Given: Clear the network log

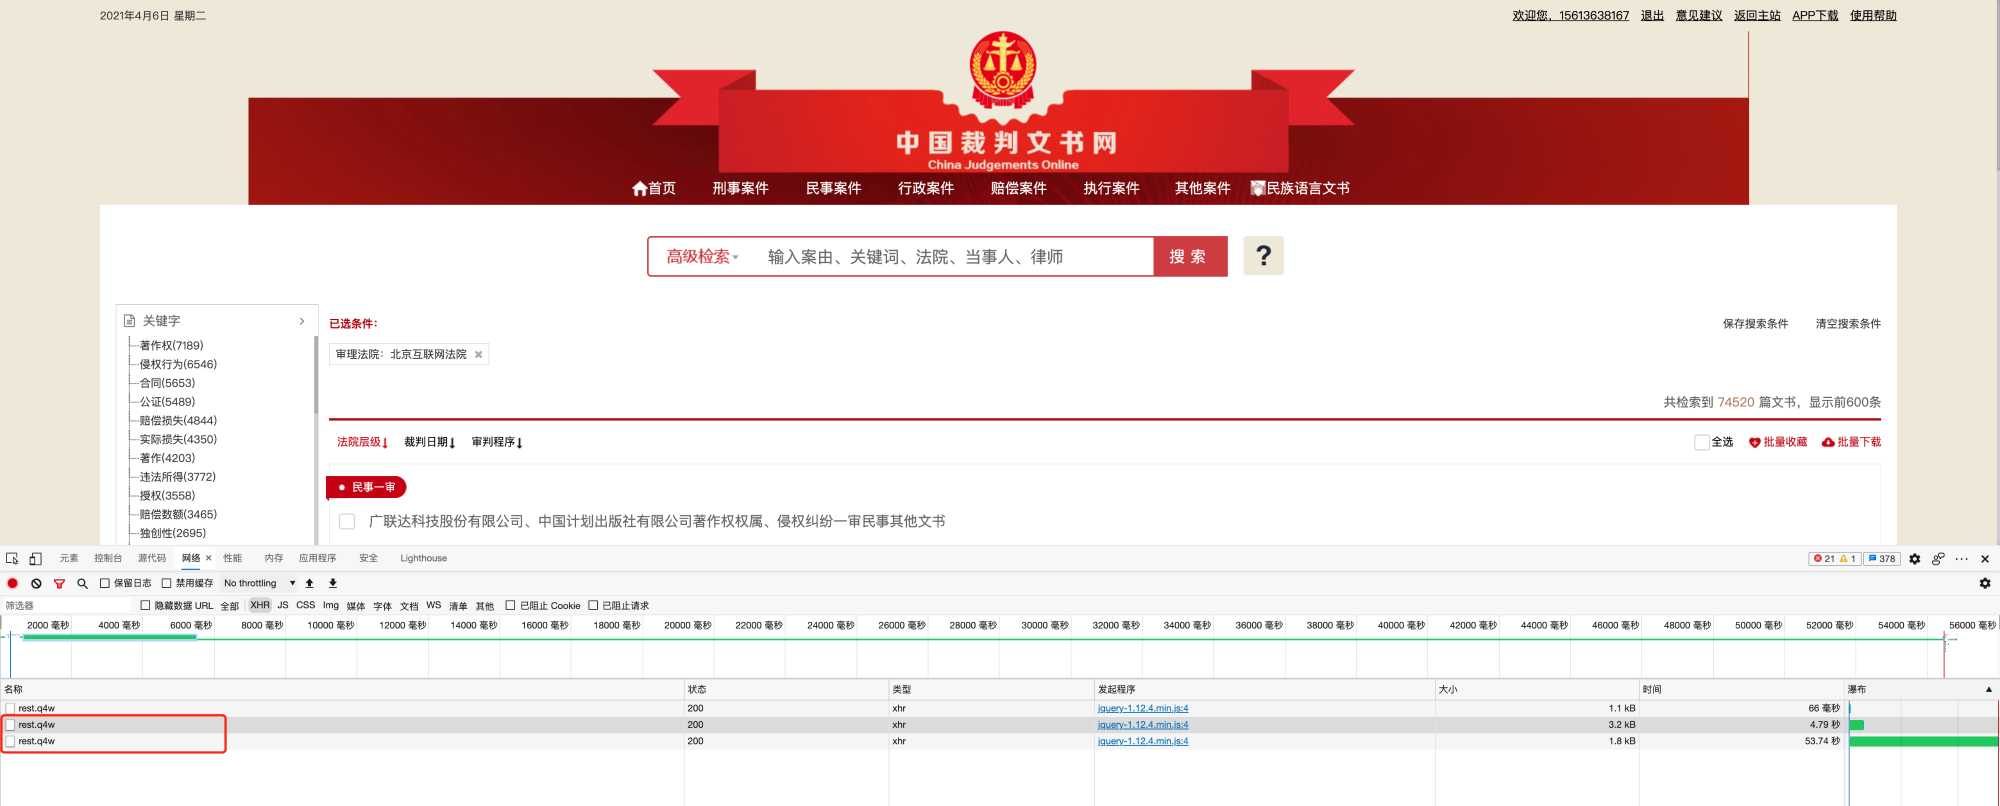Looking at the screenshot, I should point(36,583).
